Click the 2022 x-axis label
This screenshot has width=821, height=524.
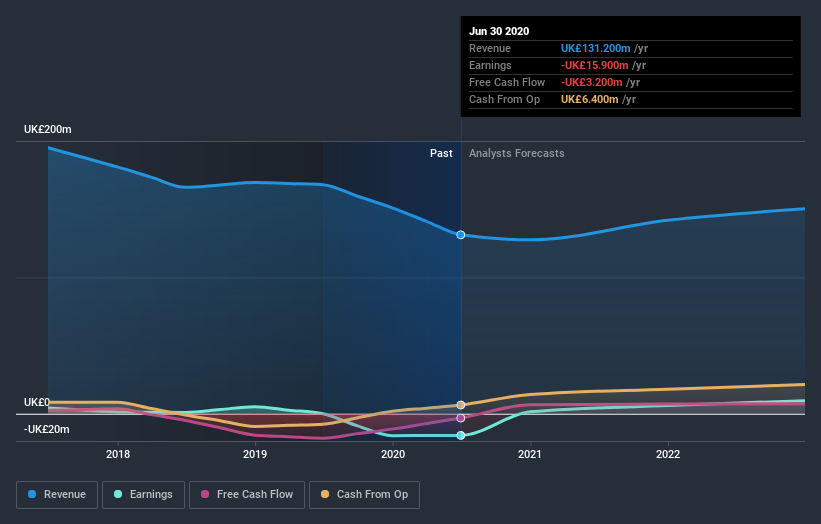(x=668, y=454)
